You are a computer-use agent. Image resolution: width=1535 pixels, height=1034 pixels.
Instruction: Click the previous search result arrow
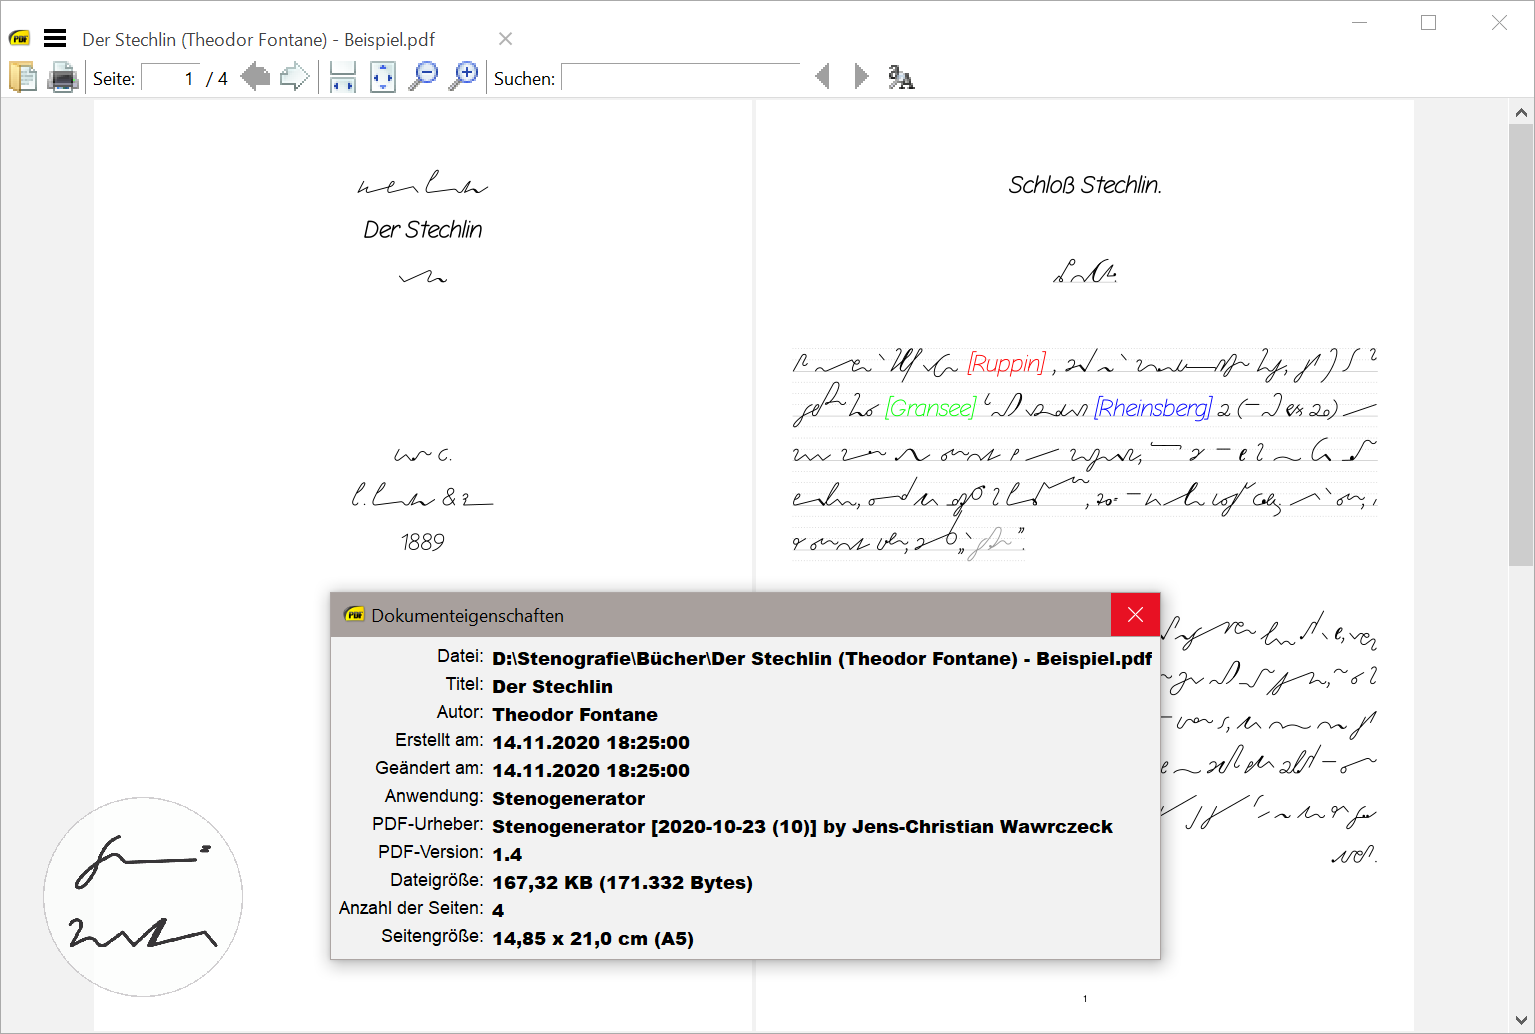pos(822,76)
